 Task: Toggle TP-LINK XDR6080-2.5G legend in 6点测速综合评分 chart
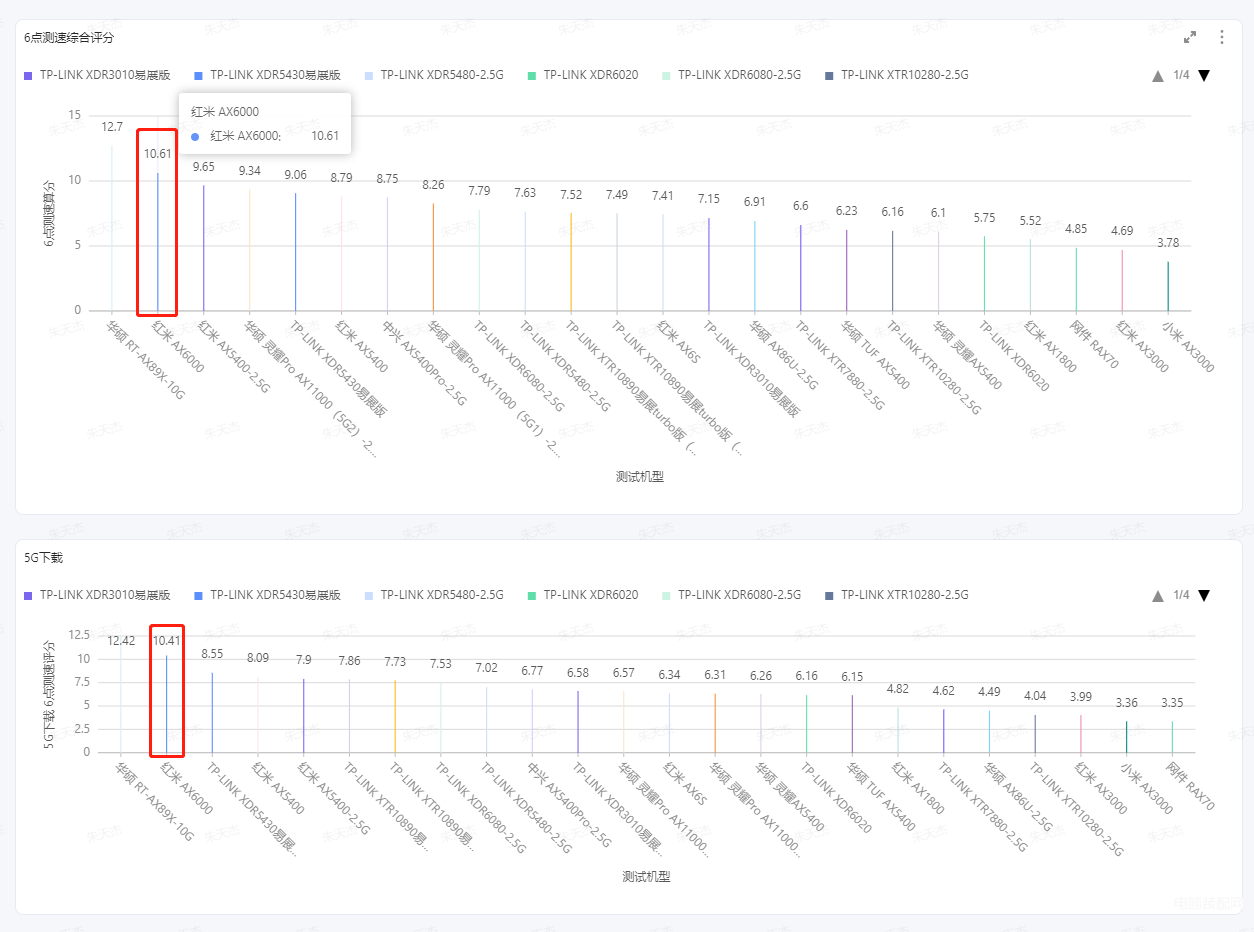click(x=731, y=75)
